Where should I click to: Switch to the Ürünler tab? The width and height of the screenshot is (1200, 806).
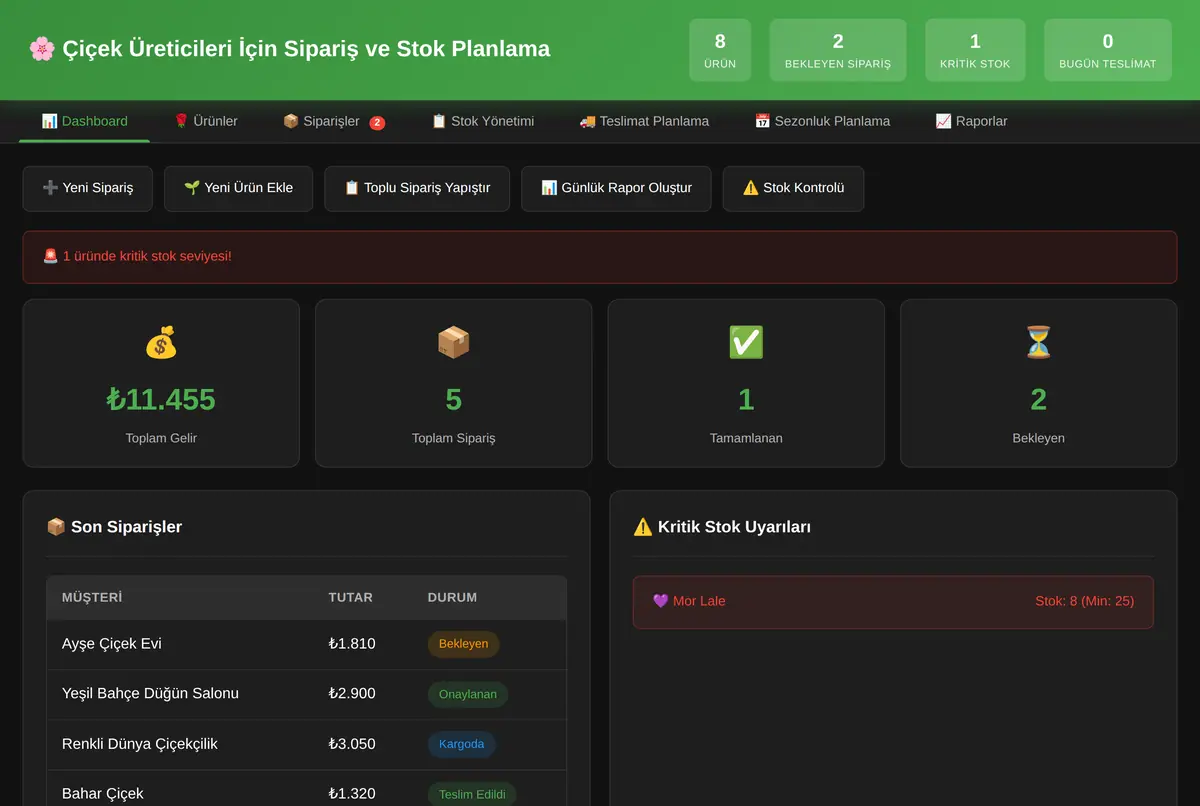tap(206, 121)
